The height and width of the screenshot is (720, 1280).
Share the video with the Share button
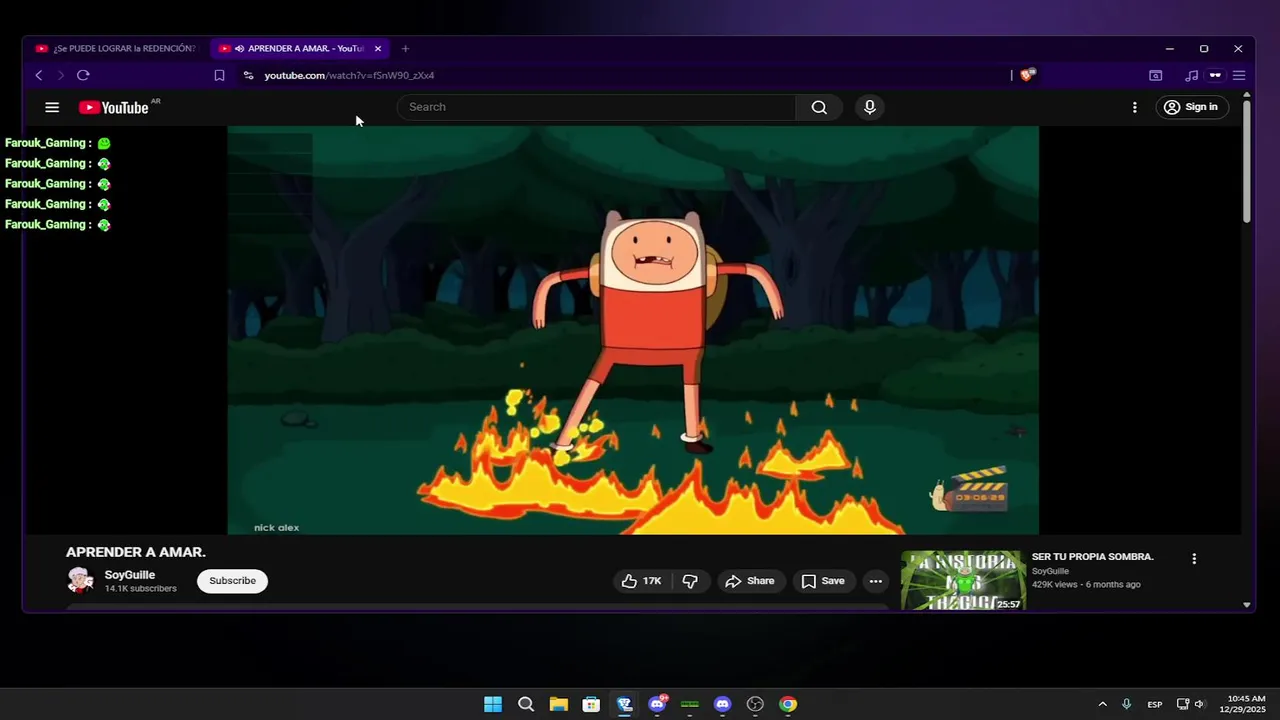[750, 581]
